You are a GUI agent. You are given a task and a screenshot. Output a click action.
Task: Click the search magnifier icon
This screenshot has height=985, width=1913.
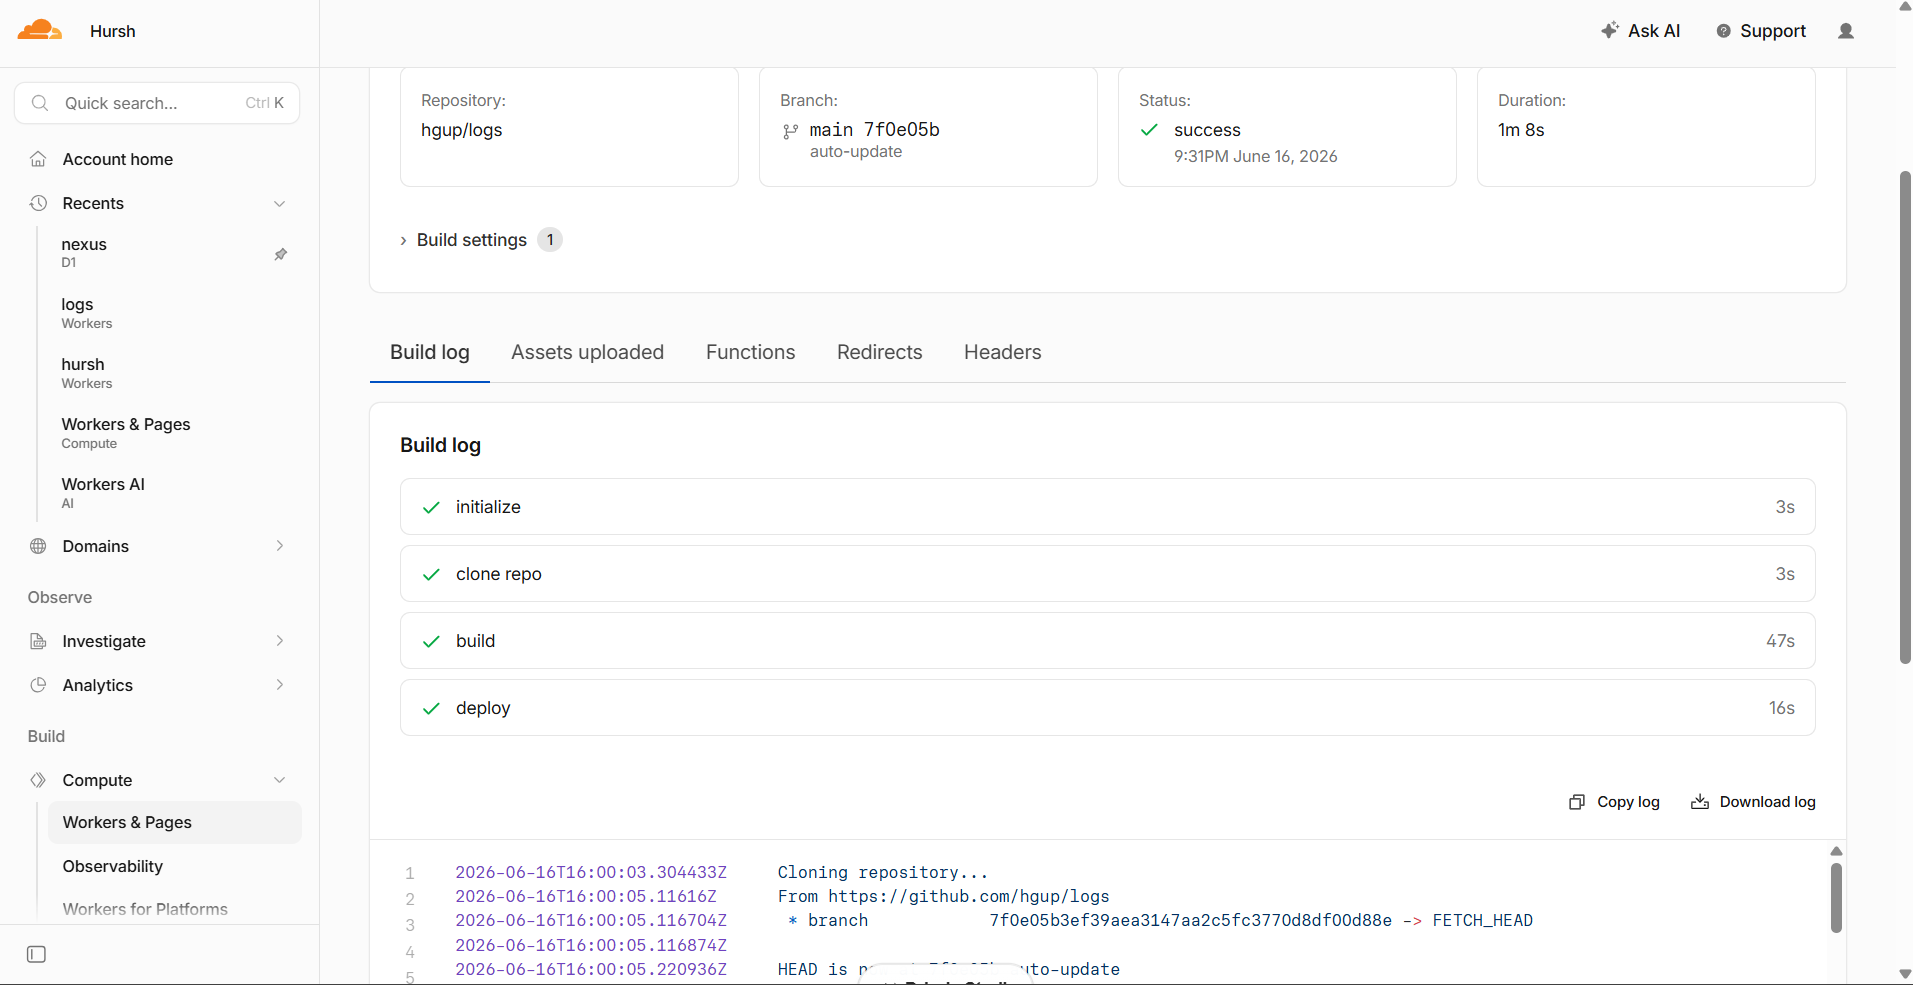coord(40,103)
